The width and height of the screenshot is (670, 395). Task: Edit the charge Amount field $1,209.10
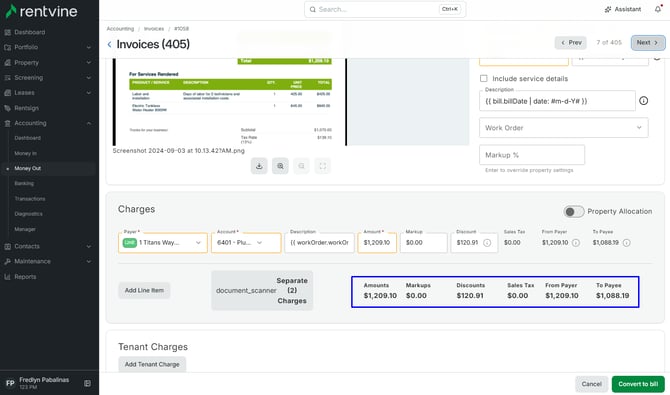[377, 243]
